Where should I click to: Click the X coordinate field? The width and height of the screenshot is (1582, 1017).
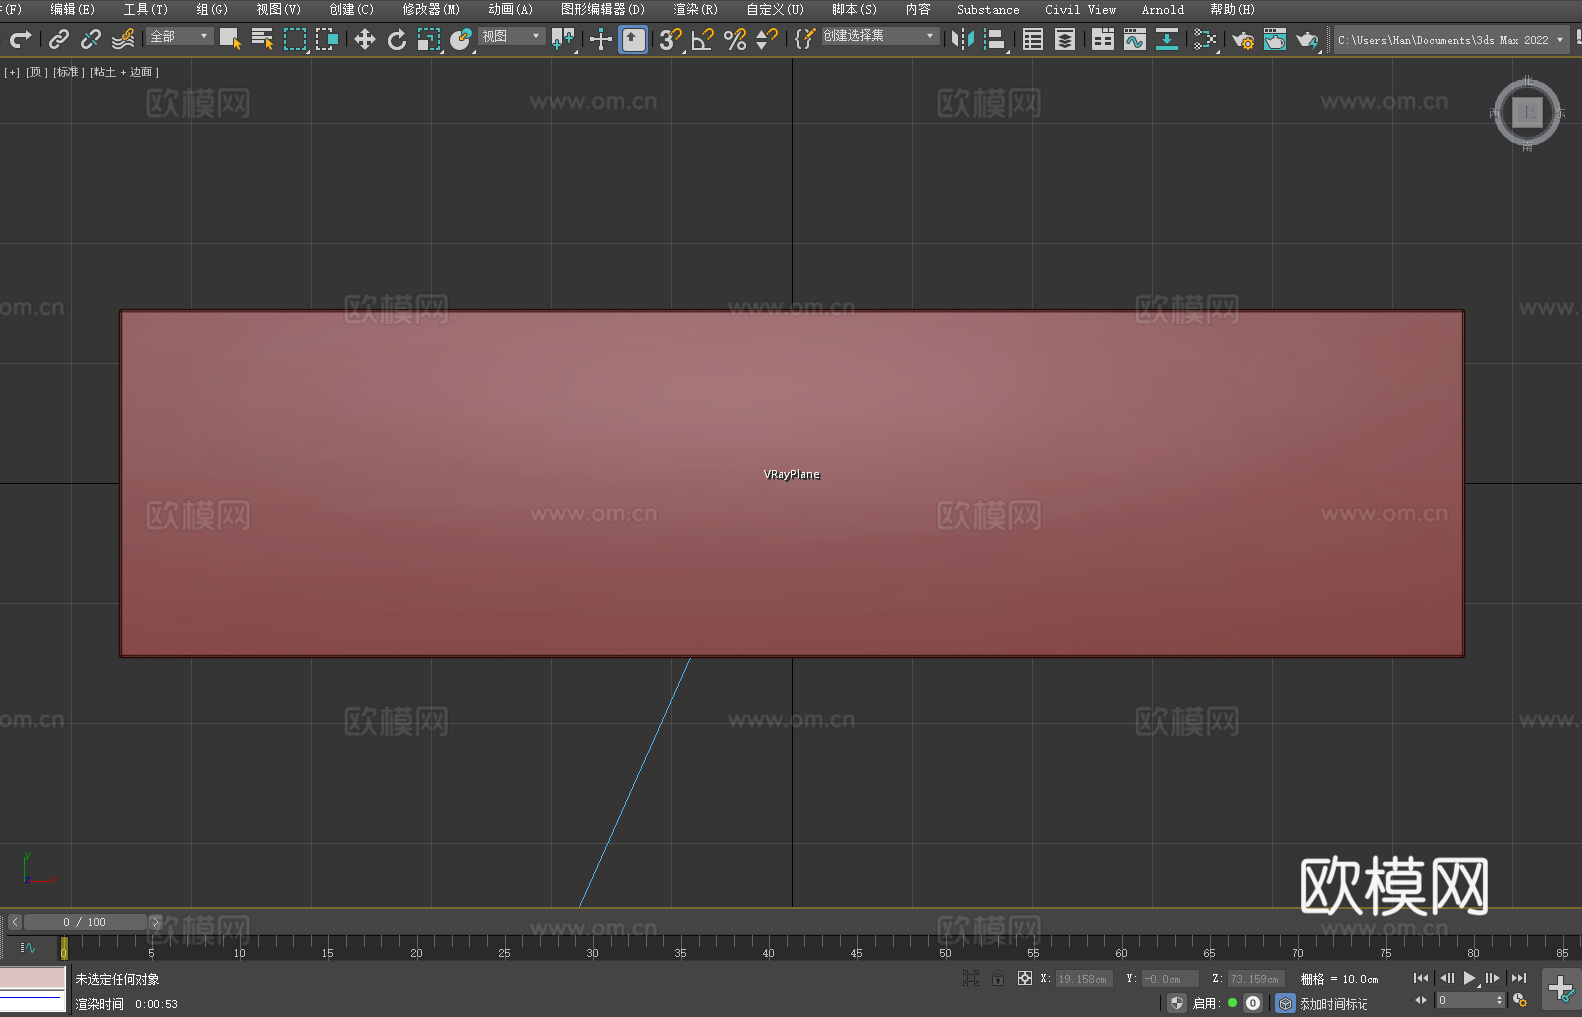[1084, 979]
